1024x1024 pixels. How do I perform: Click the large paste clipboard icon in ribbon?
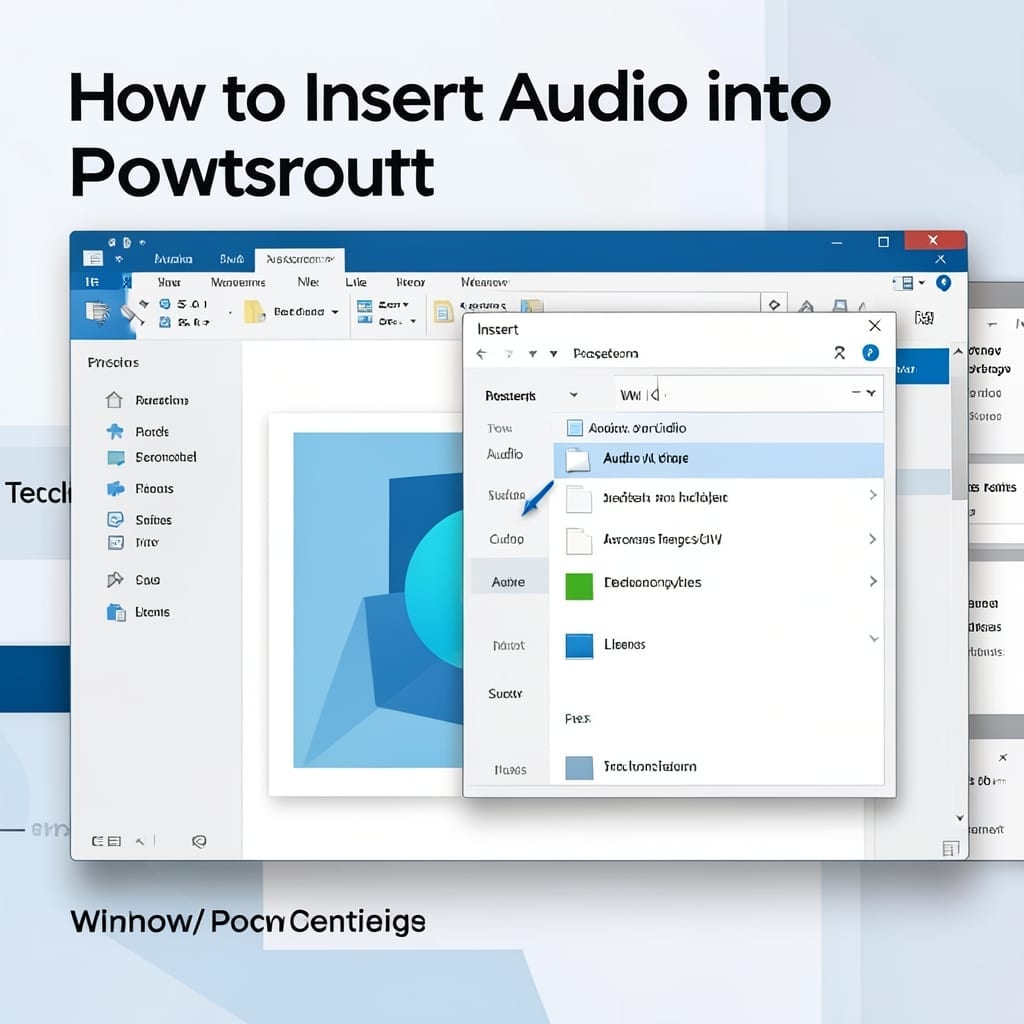(x=98, y=313)
